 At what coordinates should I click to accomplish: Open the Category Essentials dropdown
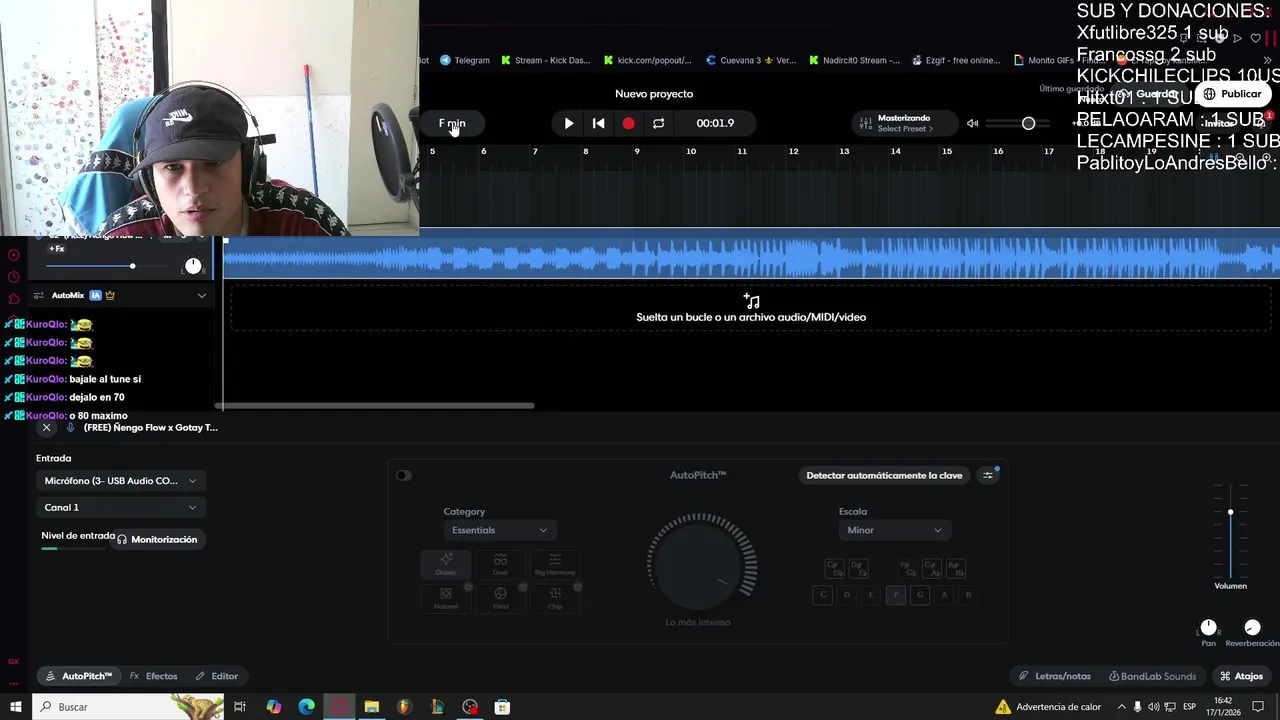pyautogui.click(x=500, y=530)
